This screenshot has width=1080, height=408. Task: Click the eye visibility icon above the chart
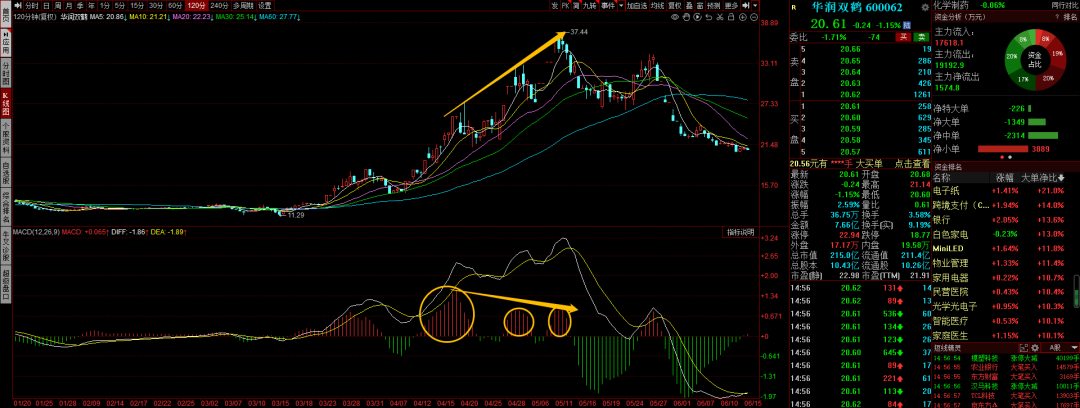[674, 17]
